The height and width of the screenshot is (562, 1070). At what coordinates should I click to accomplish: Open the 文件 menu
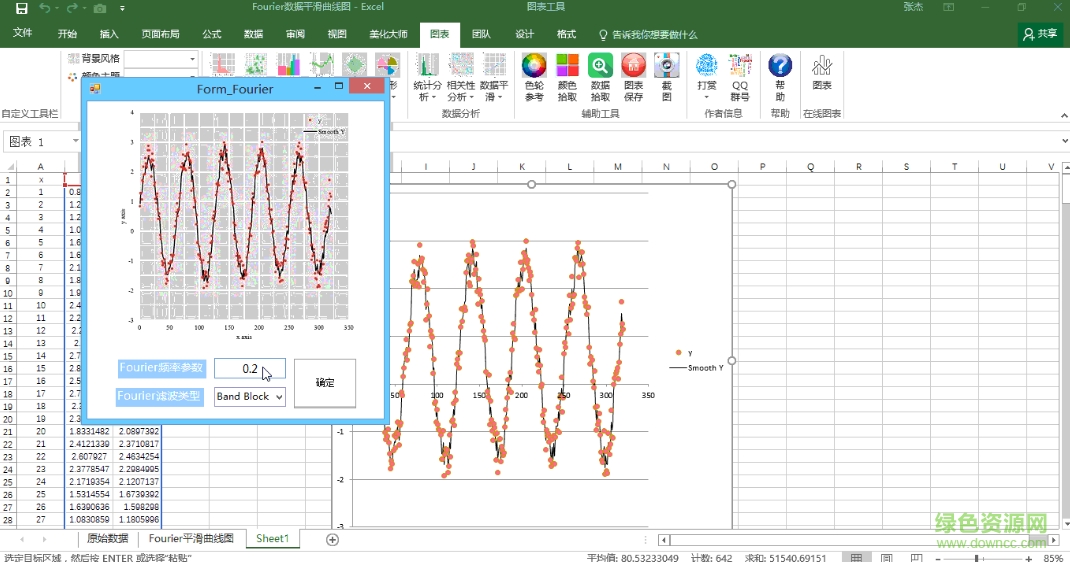[22, 34]
